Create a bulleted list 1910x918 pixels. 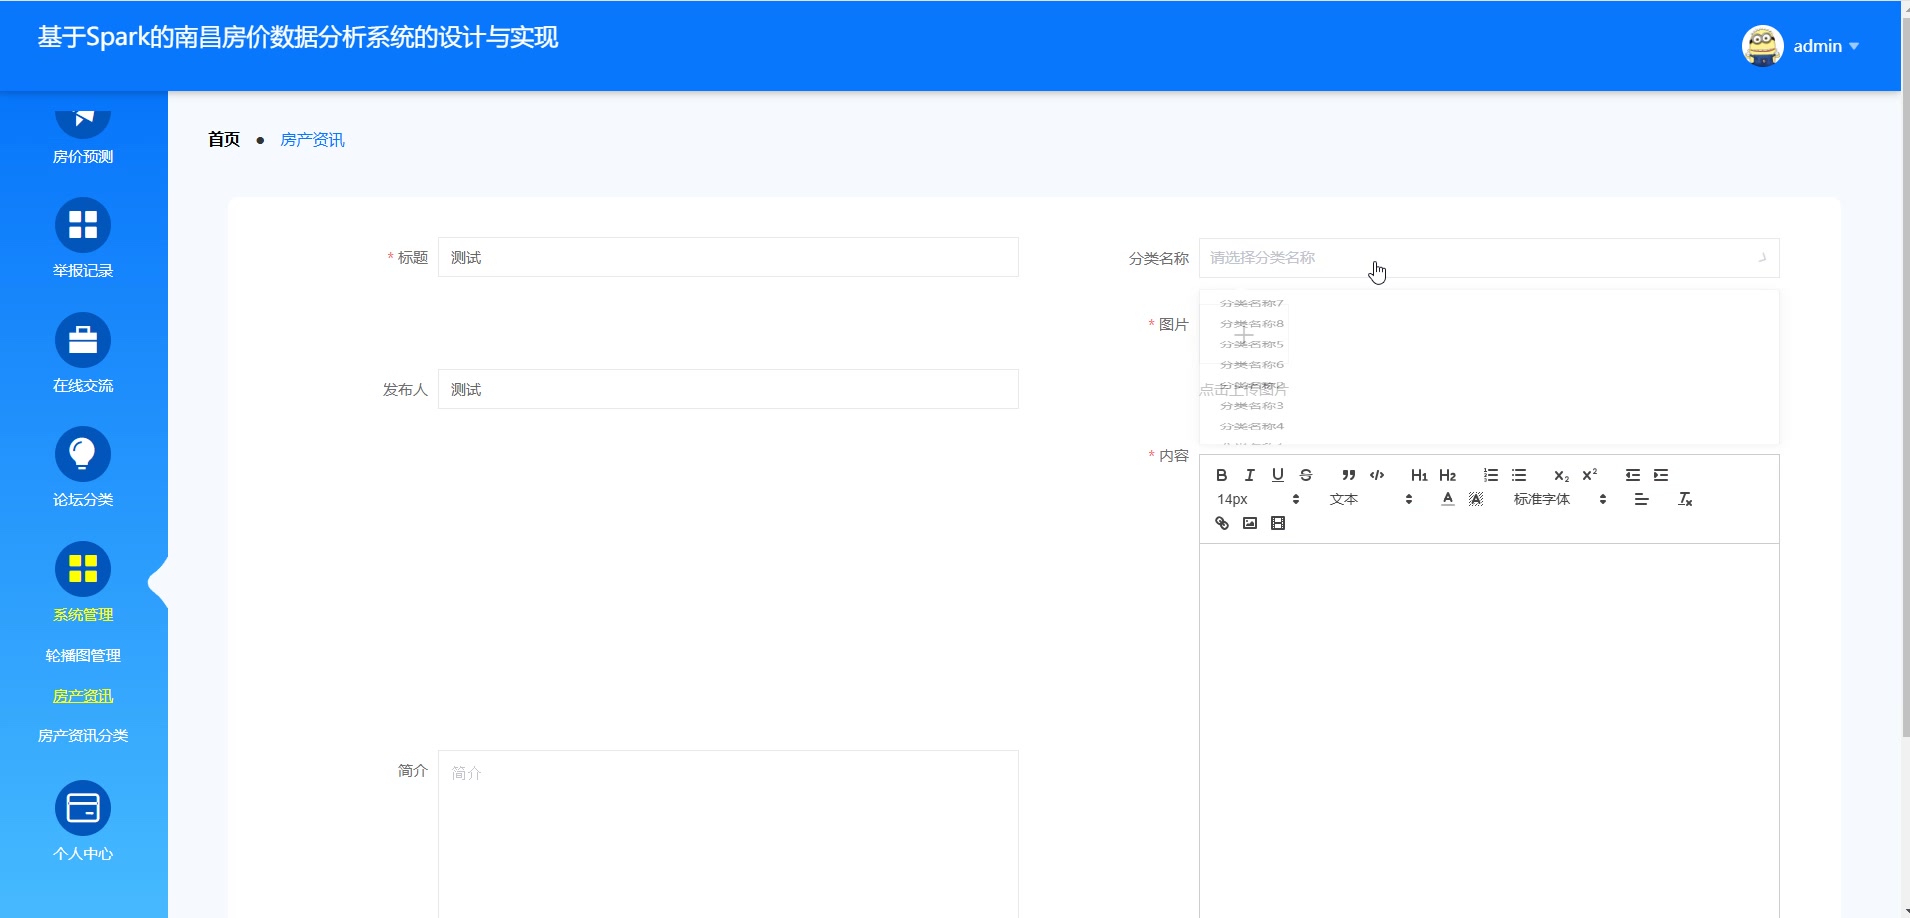tap(1518, 475)
